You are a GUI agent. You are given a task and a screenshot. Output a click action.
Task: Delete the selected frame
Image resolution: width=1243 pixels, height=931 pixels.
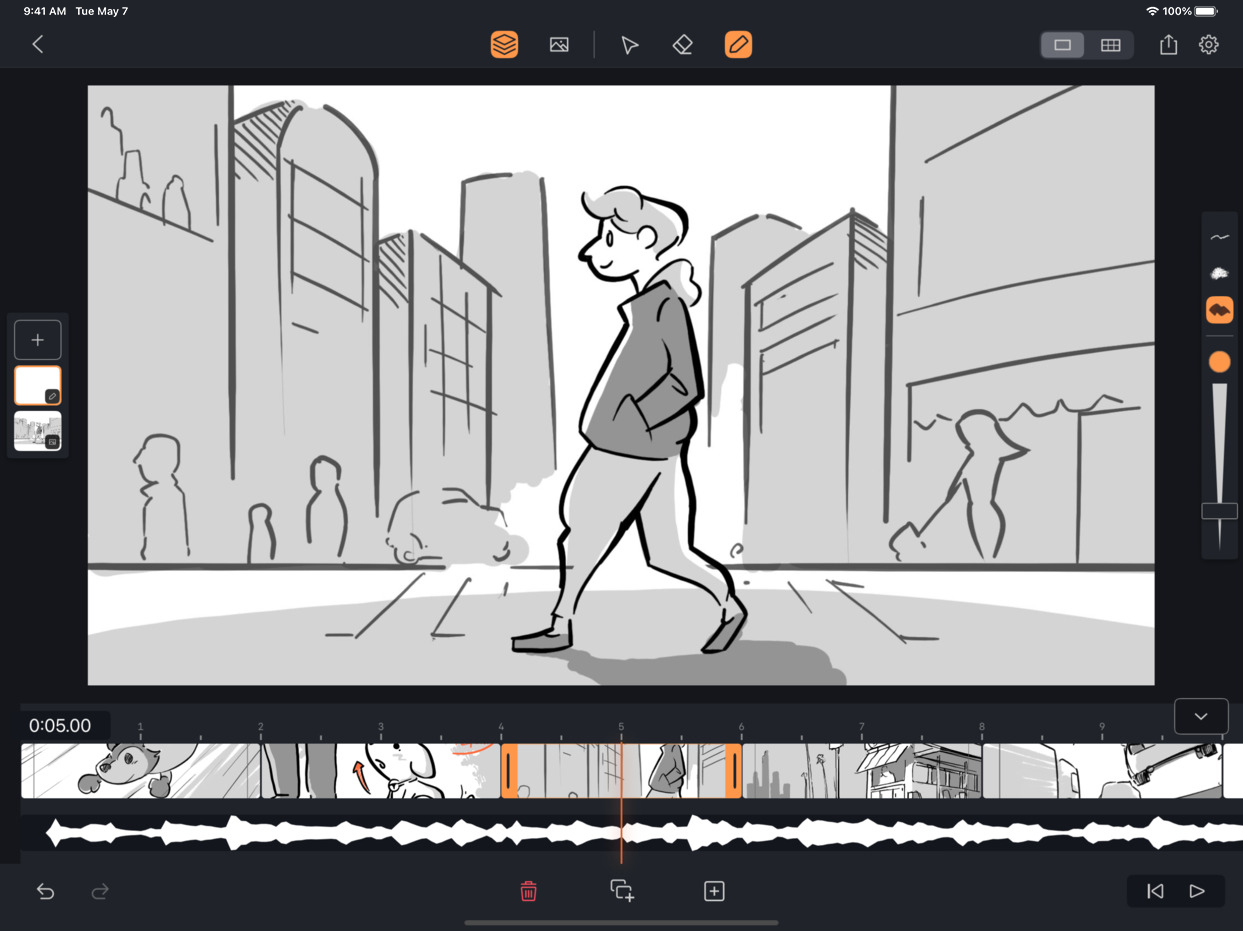[528, 891]
